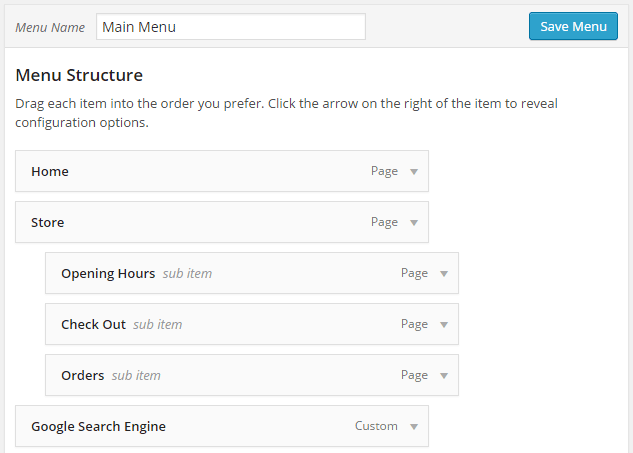Expand Google Search Engine arrow
Viewport: 633px width, 453px height.
click(414, 426)
